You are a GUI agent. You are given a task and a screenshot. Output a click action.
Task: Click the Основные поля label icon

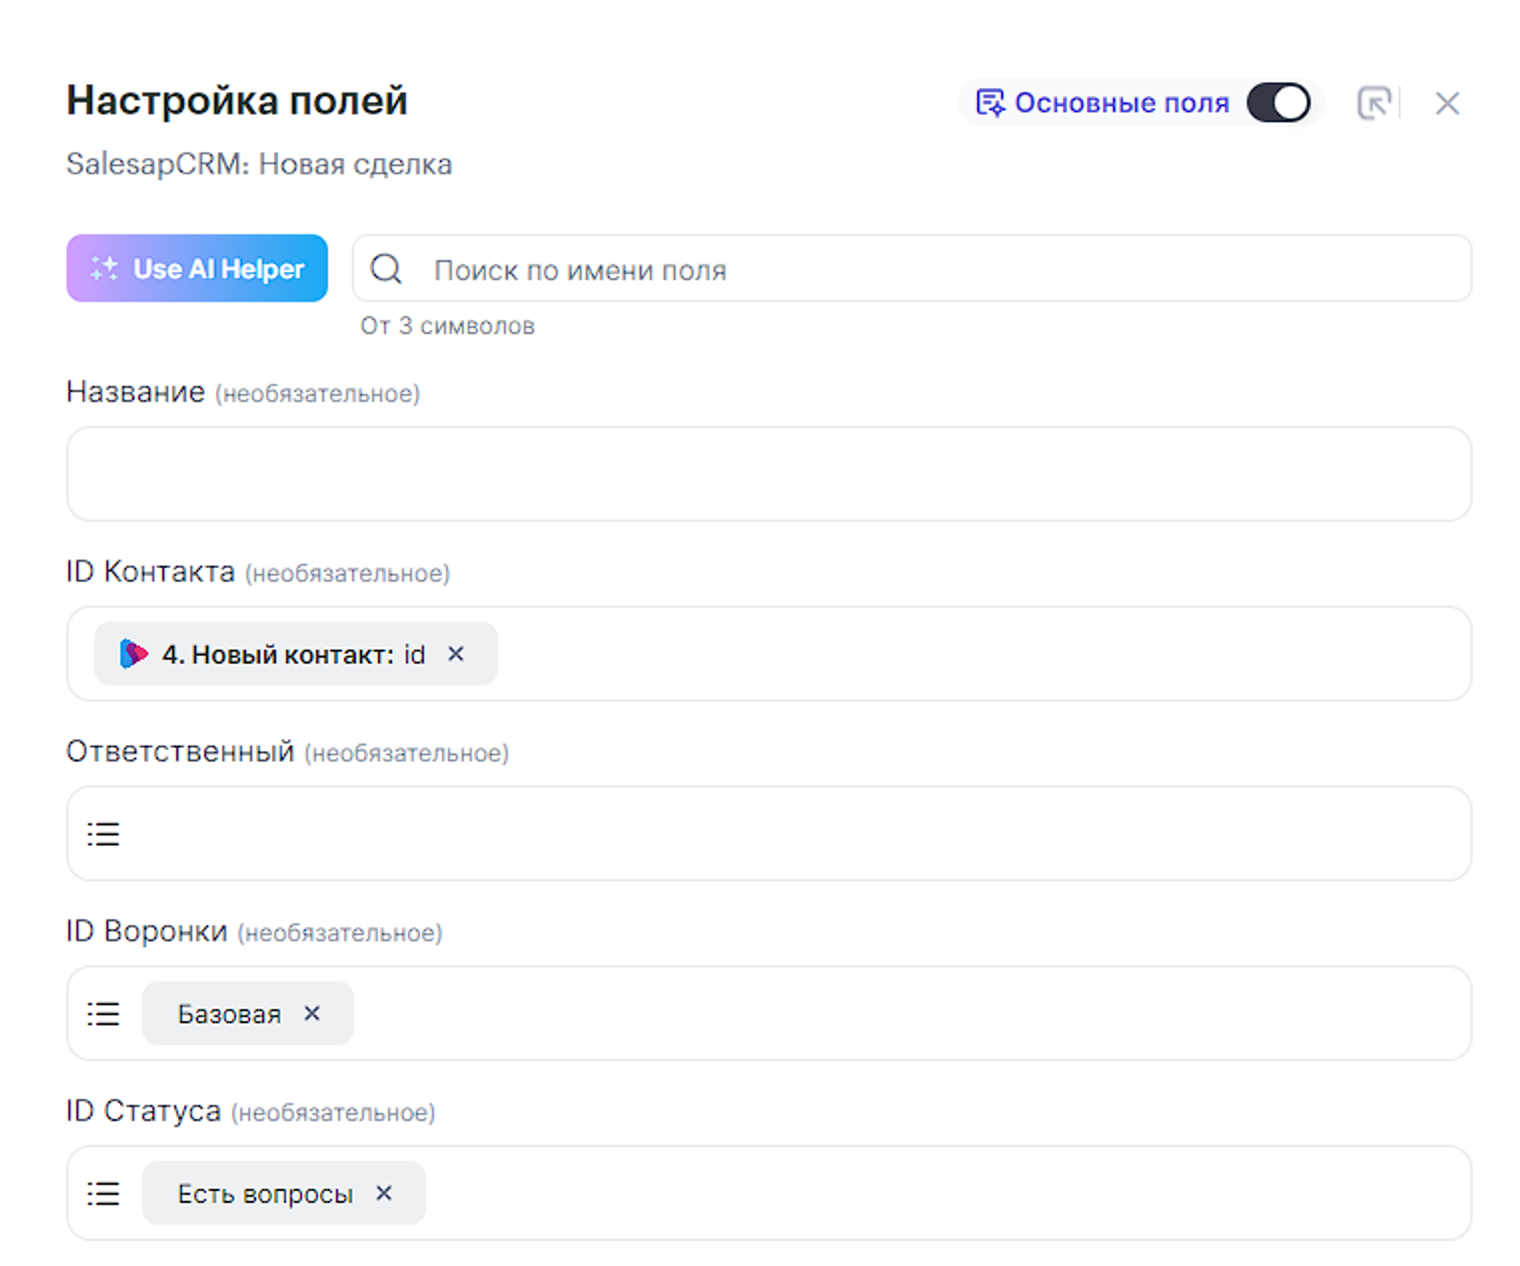coord(990,103)
